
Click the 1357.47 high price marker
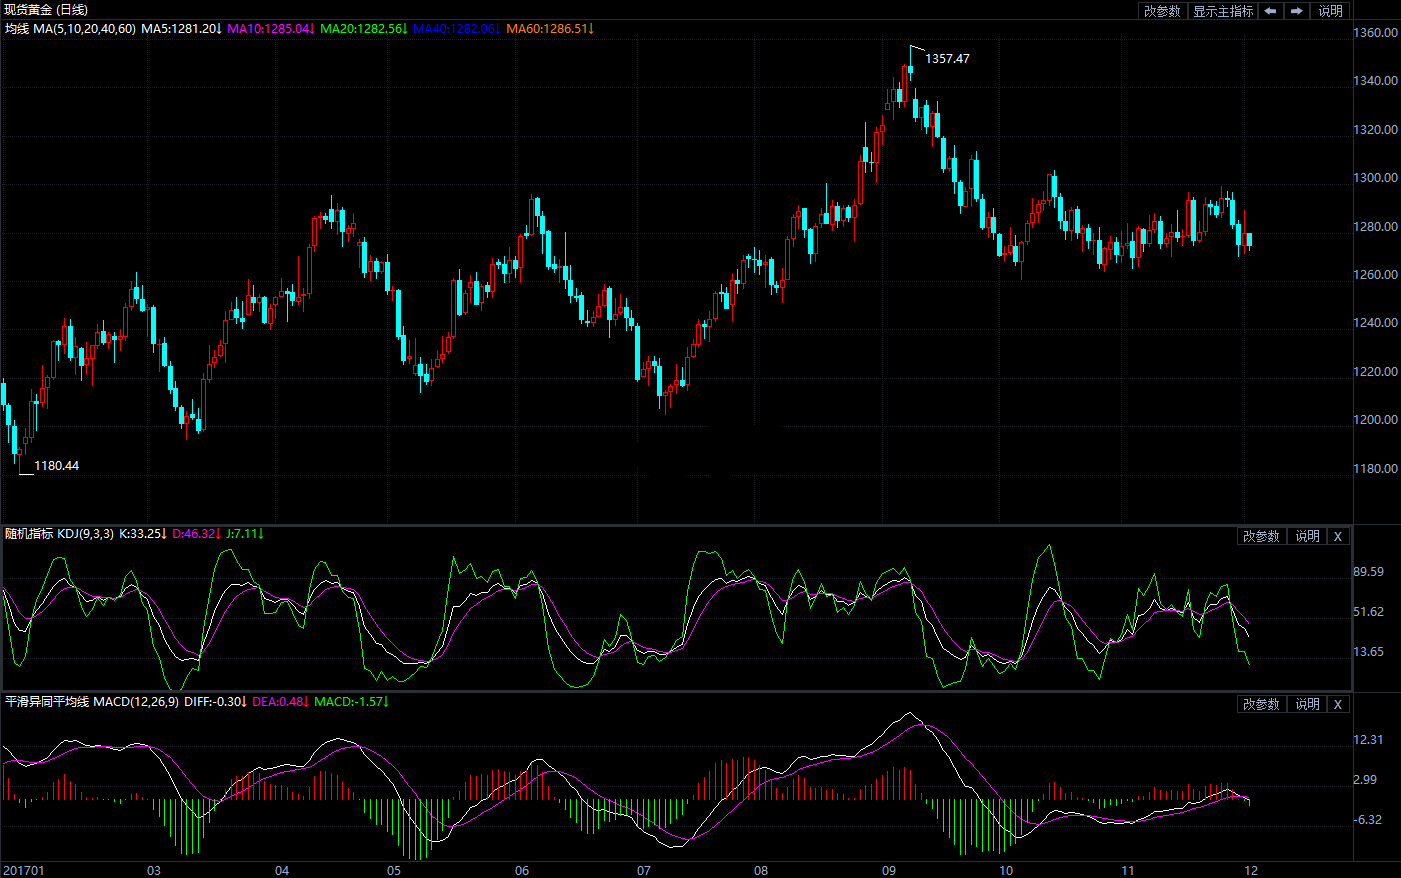947,59
